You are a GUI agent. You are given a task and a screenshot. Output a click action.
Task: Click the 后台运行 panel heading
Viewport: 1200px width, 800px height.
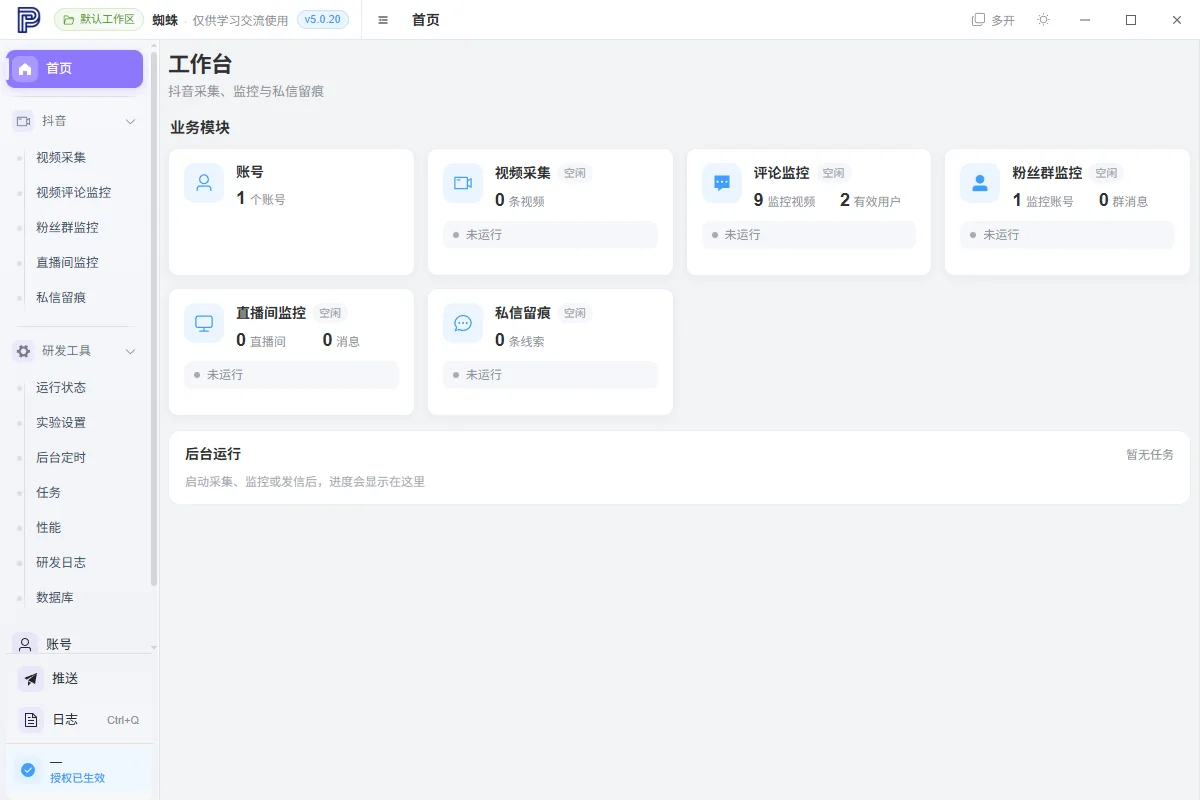pyautogui.click(x=213, y=454)
